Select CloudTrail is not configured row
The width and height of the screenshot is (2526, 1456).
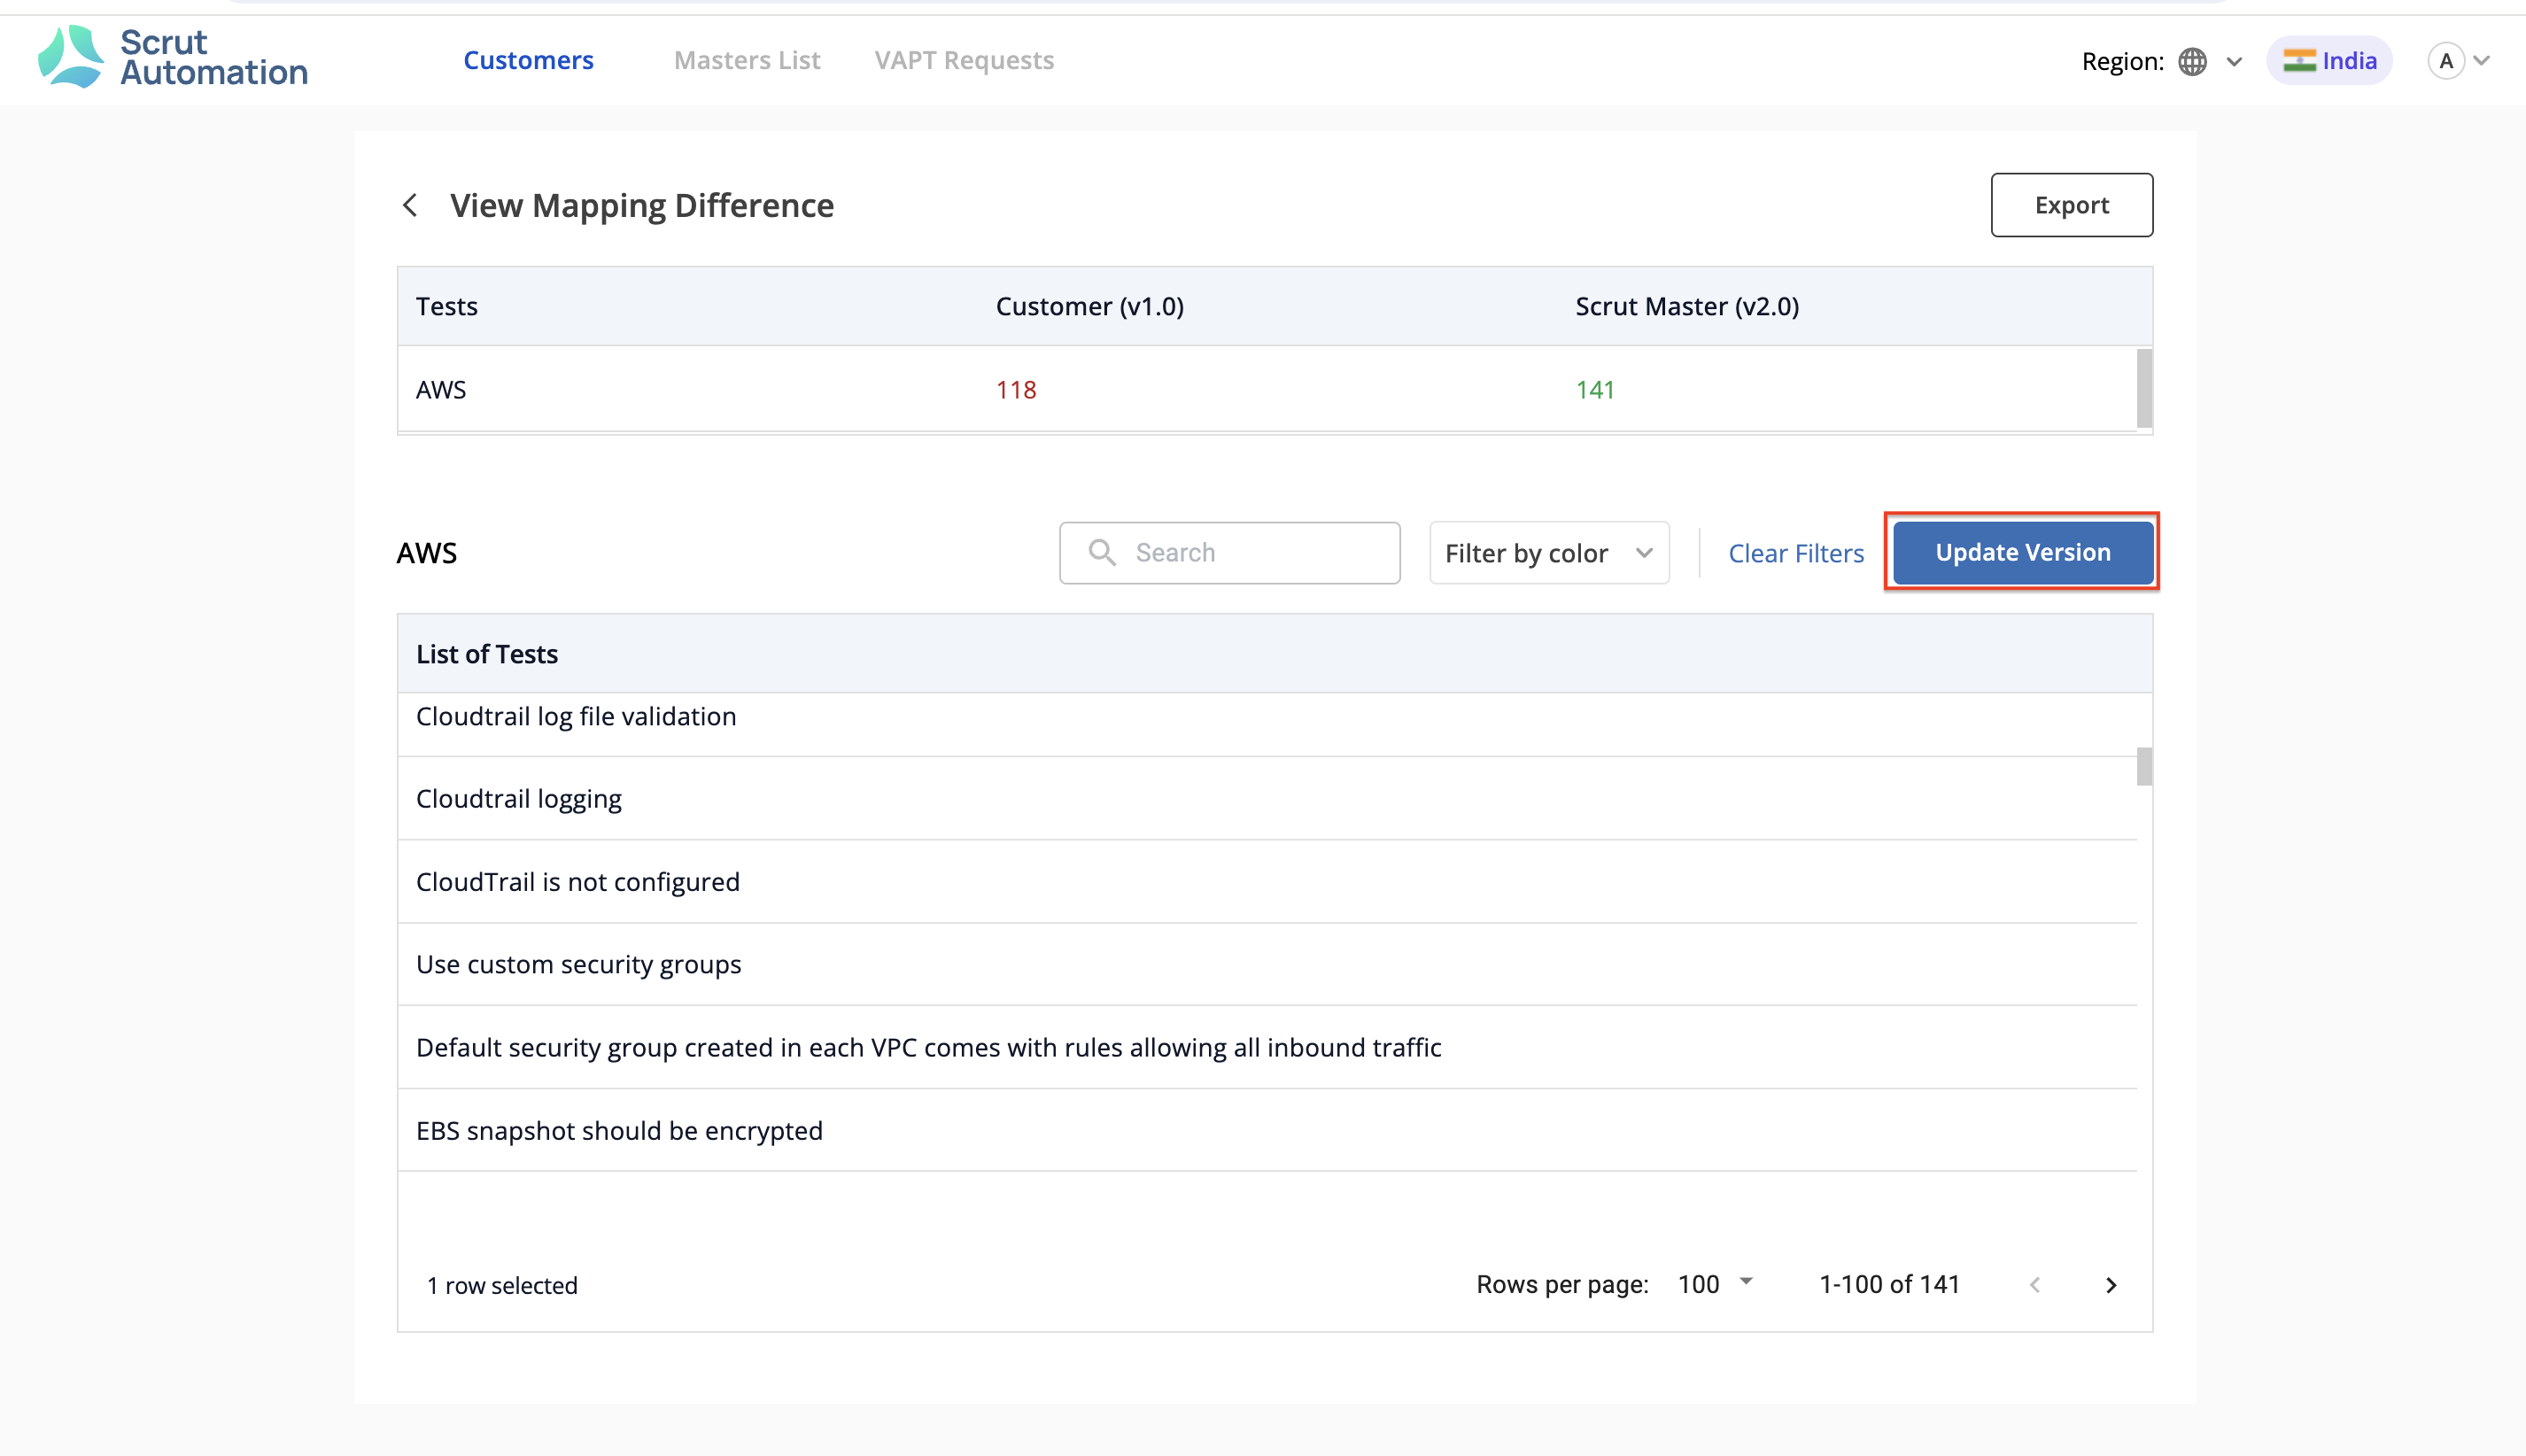pos(1267,882)
